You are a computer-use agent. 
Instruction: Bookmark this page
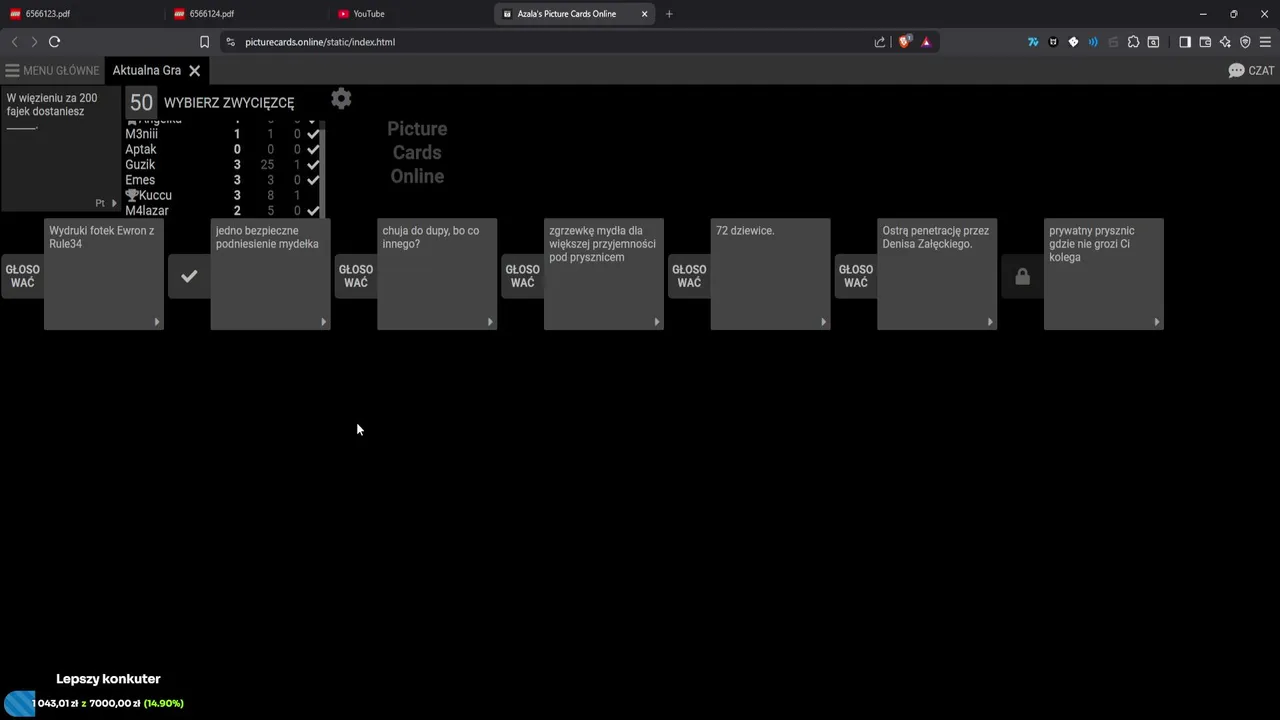(x=204, y=42)
